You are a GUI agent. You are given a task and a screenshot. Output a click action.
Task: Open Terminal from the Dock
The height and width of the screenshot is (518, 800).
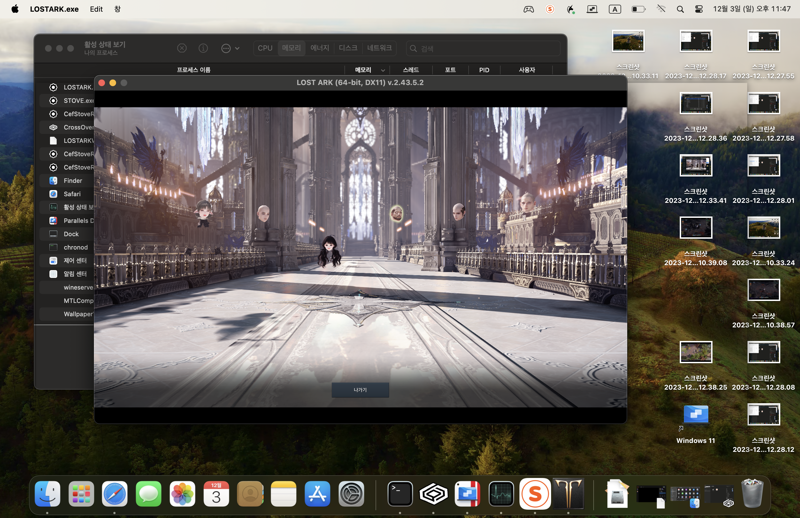tap(400, 494)
